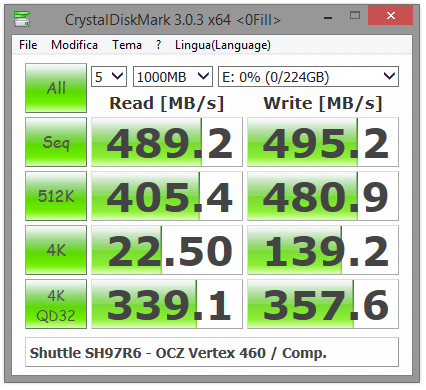This screenshot has height=390, width=426.
Task: Run all benchmarks with the All button
Action: [56, 88]
